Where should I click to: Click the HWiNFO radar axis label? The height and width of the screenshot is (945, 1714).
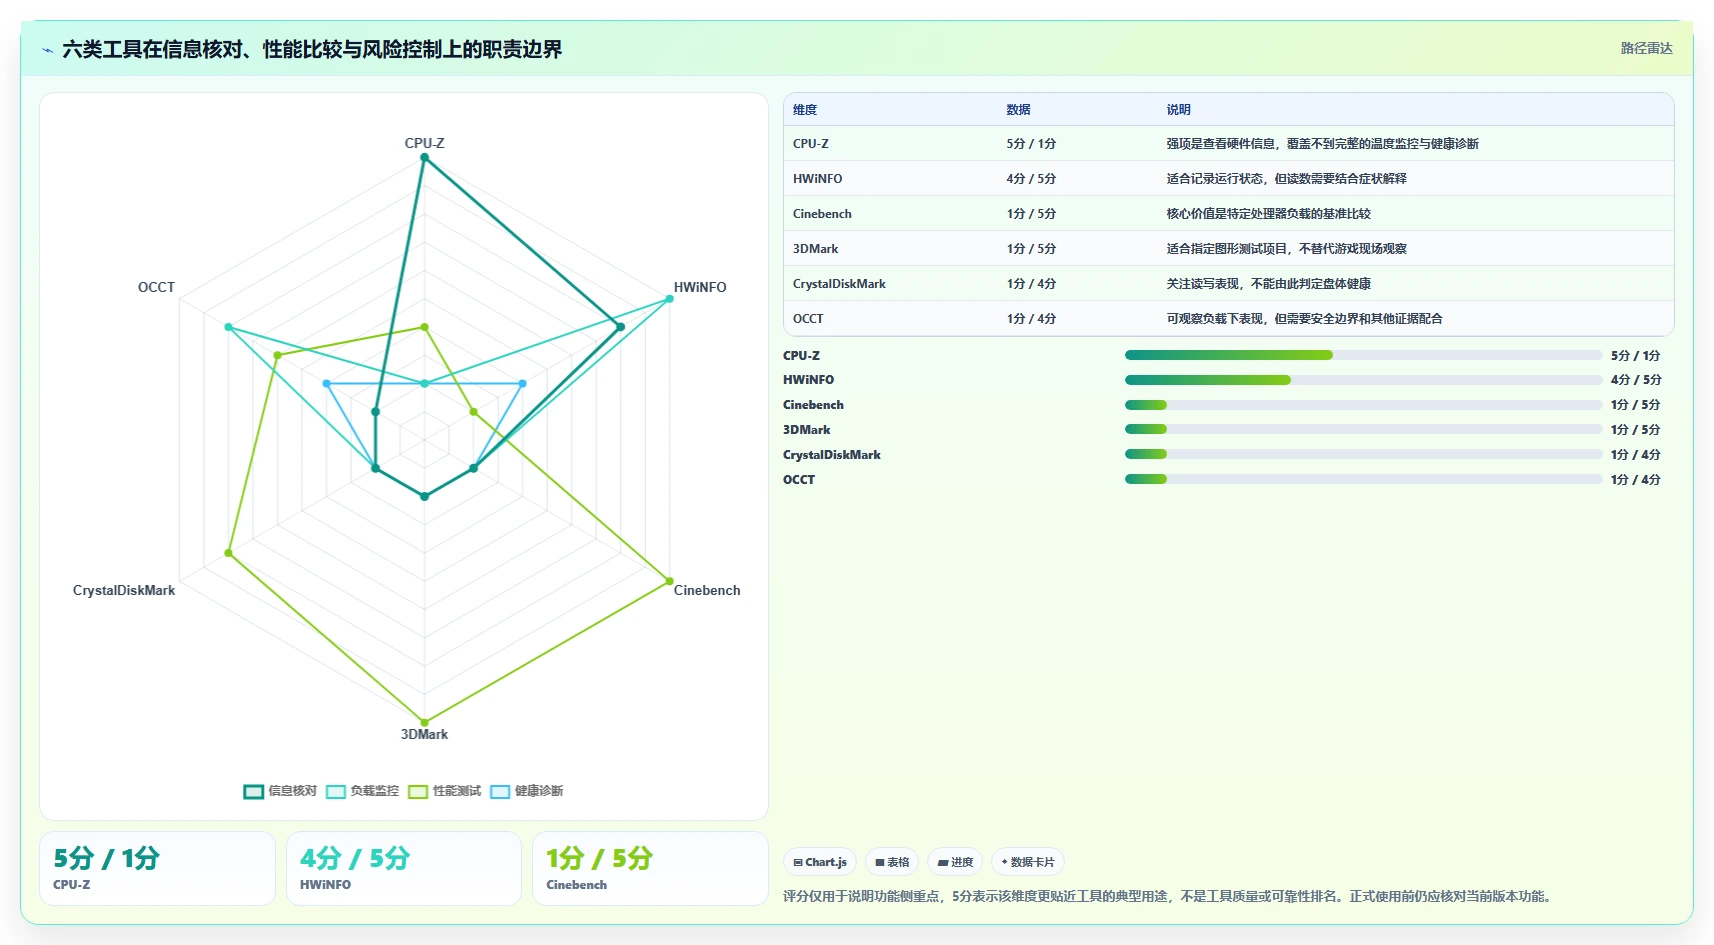(700, 287)
